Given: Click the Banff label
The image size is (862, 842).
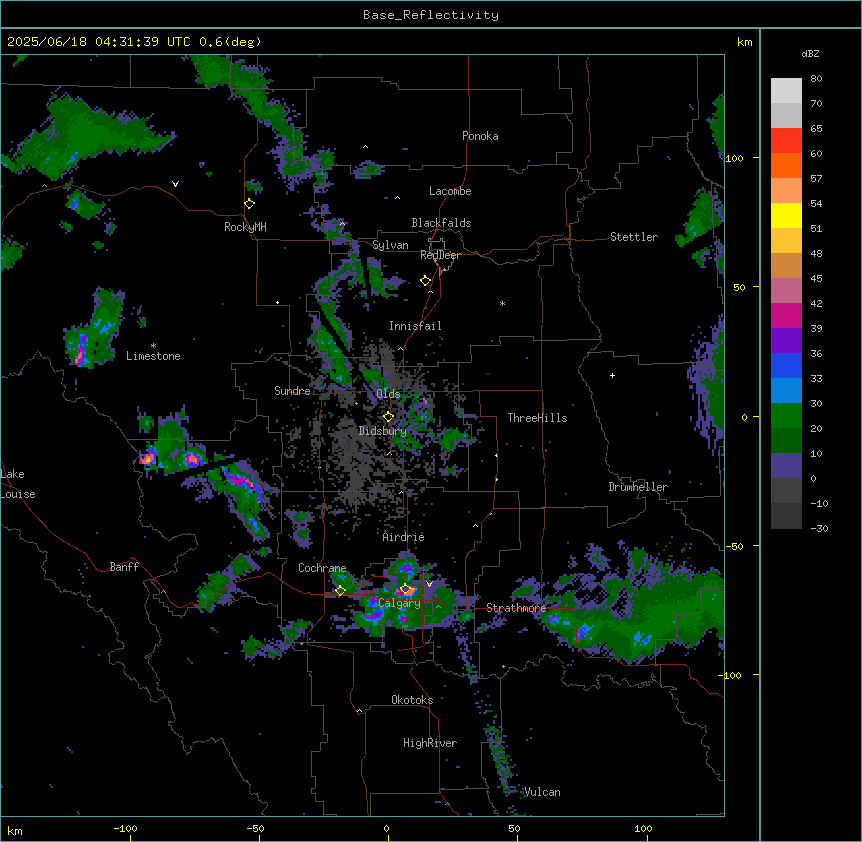Looking at the screenshot, I should pos(124,567).
